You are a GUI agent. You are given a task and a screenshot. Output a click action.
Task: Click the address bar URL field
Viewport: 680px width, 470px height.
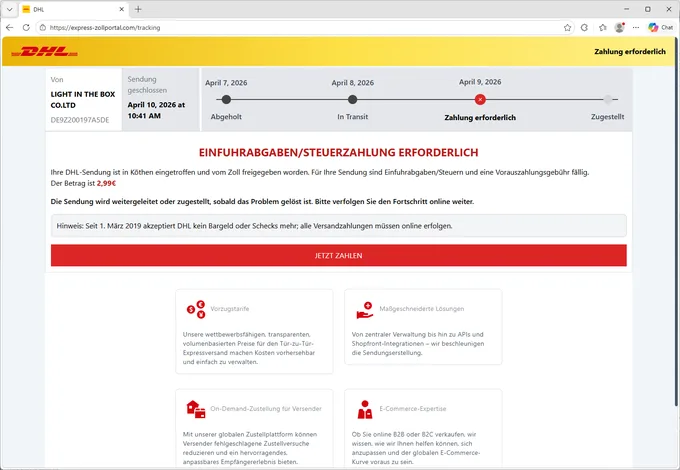coord(304,27)
